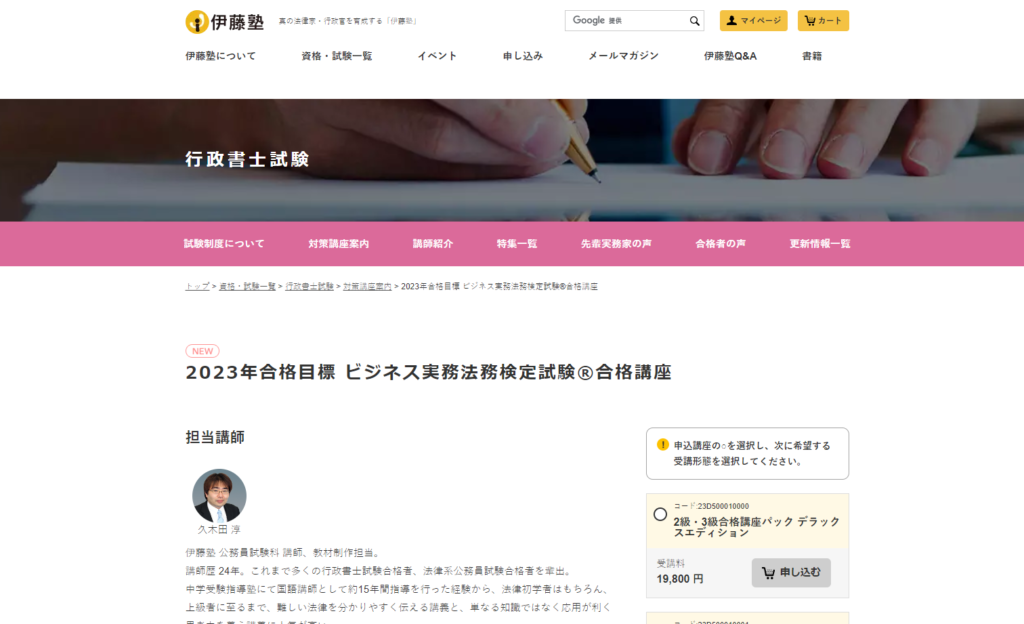Open 申し込み menu item
Image resolution: width=1024 pixels, height=624 pixels.
[522, 56]
